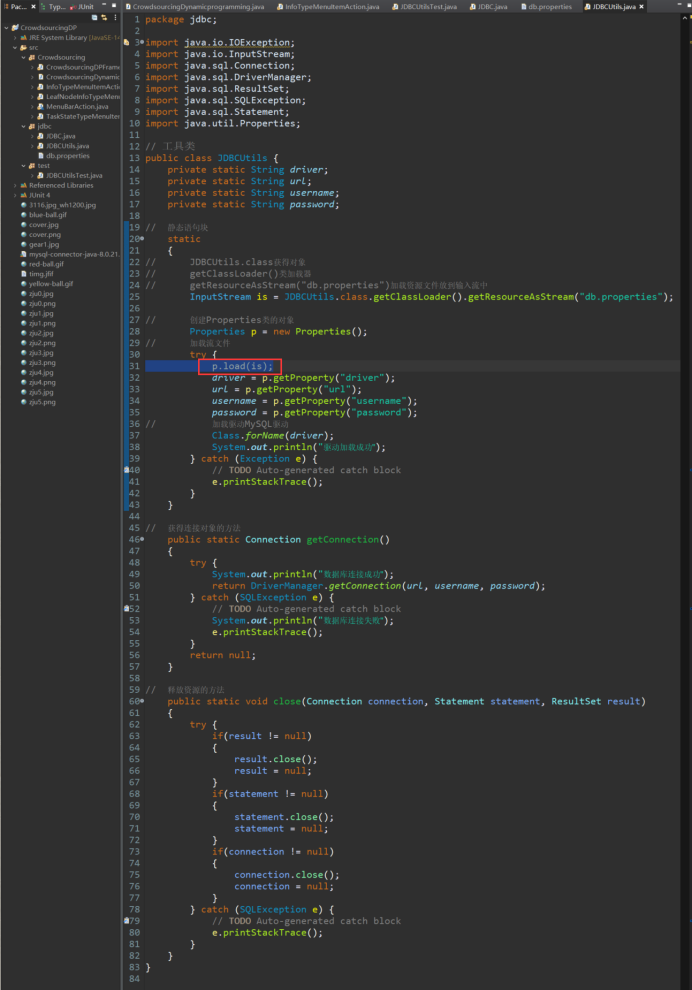Expand the JUnit 4 node

click(15, 196)
